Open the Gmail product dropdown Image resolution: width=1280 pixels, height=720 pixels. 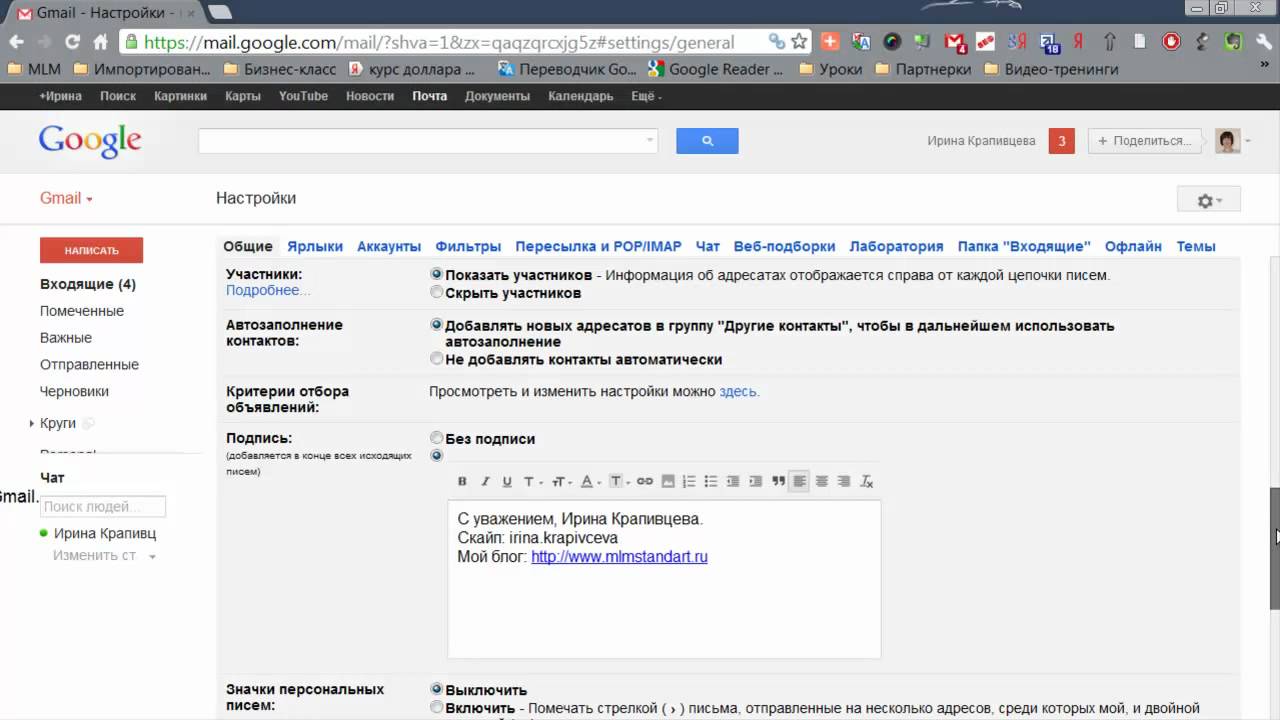66,198
